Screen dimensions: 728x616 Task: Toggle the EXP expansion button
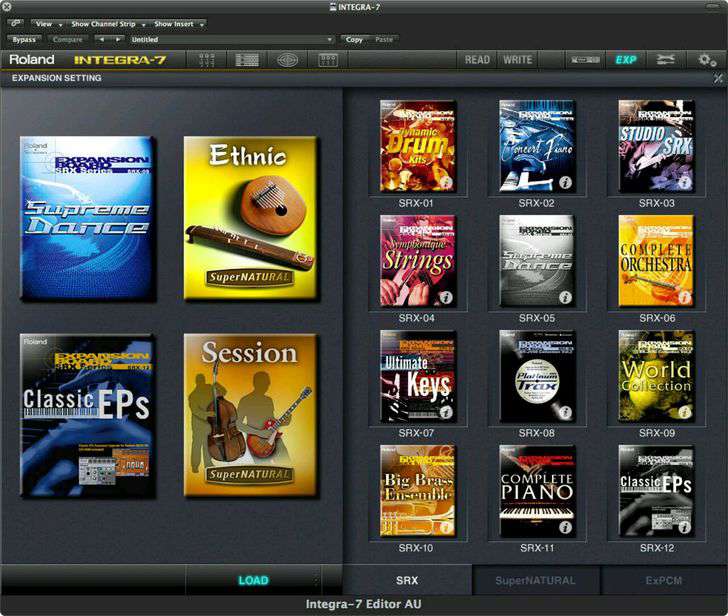tap(626, 60)
